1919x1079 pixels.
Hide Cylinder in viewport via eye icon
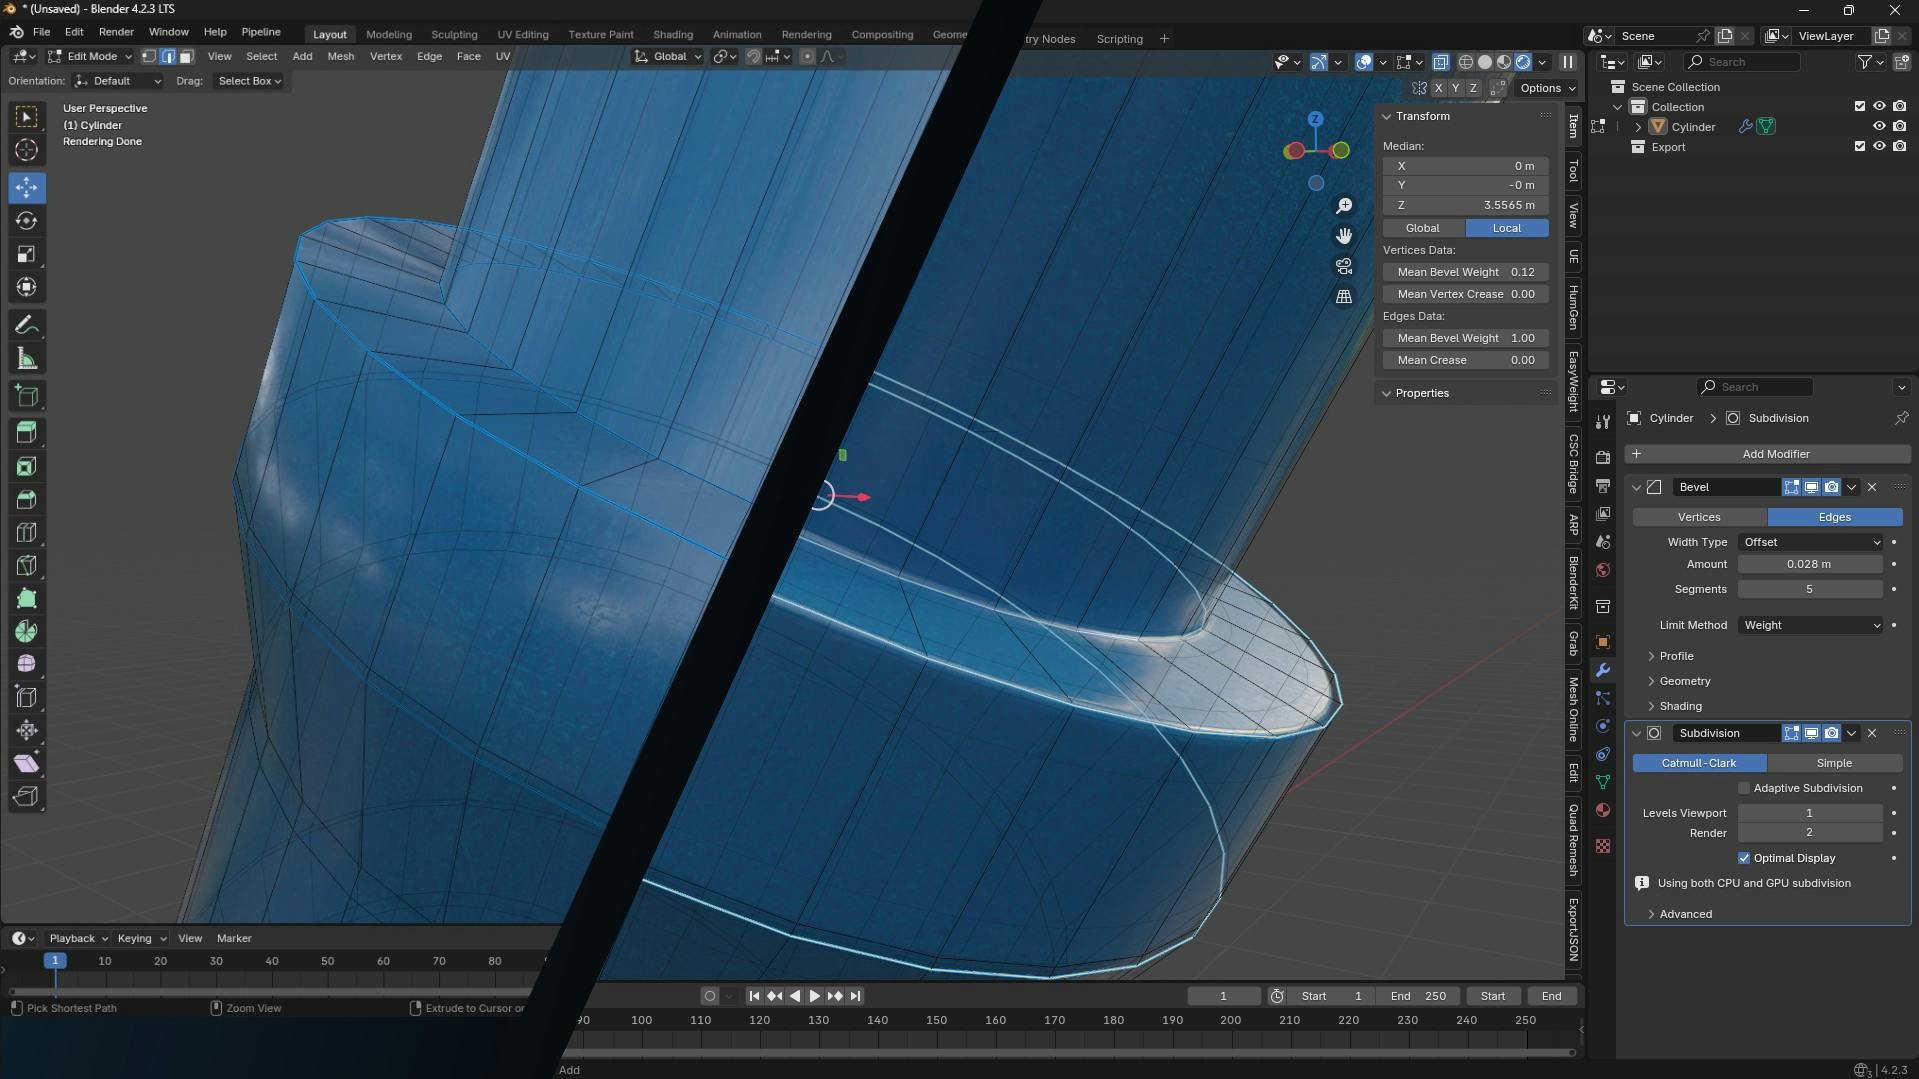click(x=1879, y=127)
